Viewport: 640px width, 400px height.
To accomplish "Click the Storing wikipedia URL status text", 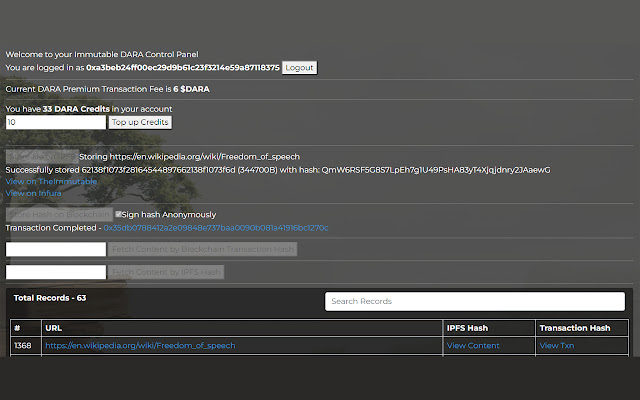I will 189,157.
